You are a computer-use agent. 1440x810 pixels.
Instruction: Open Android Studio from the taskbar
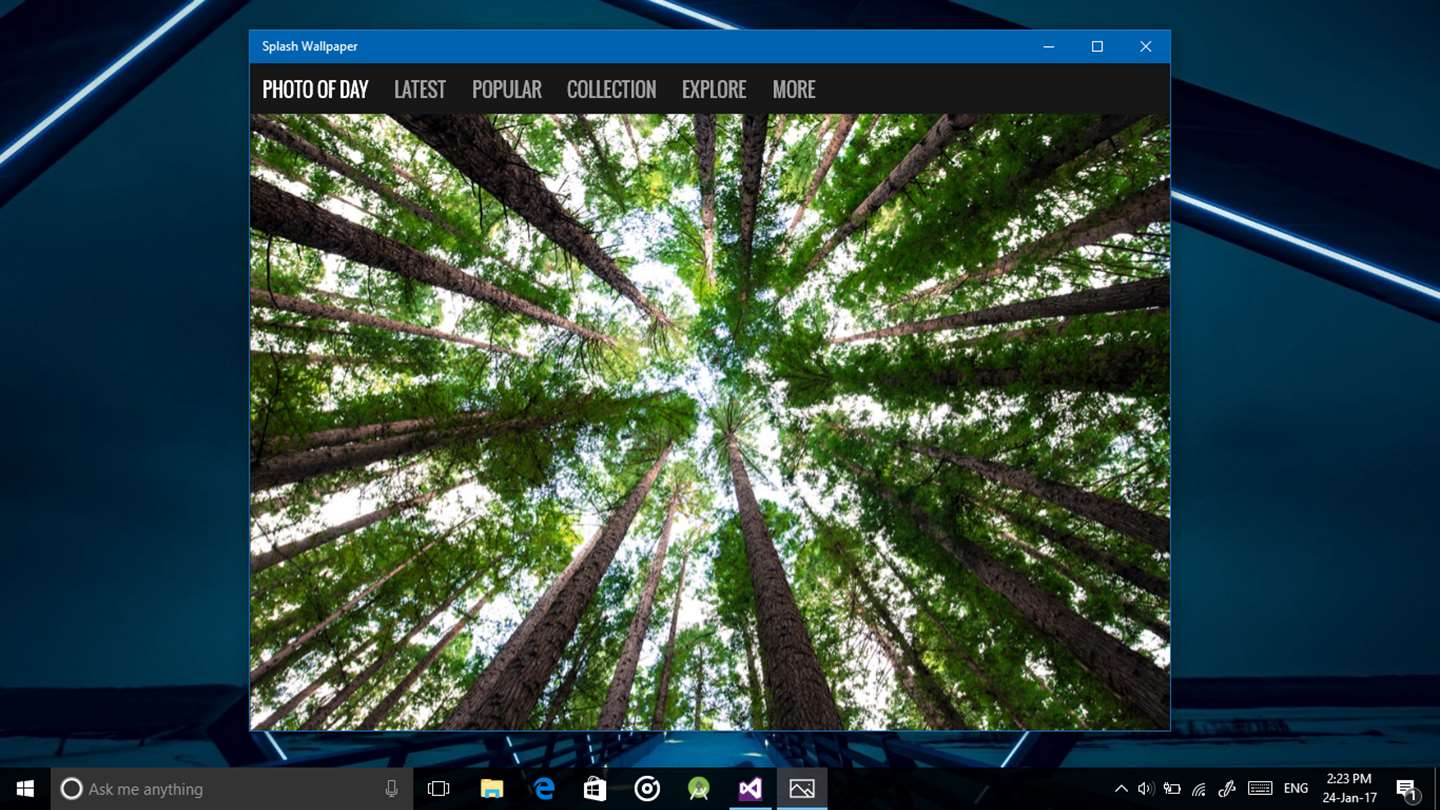pos(698,789)
